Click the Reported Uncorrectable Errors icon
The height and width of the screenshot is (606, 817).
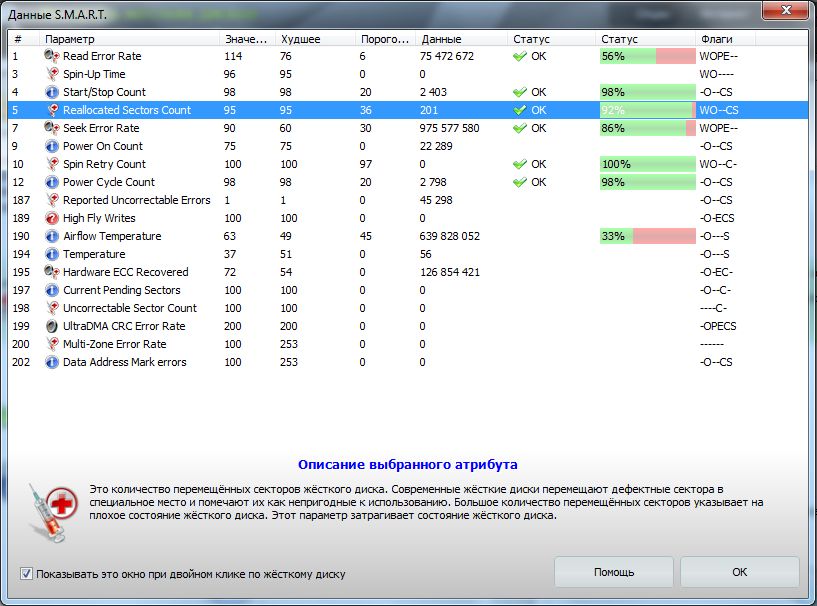(52, 200)
